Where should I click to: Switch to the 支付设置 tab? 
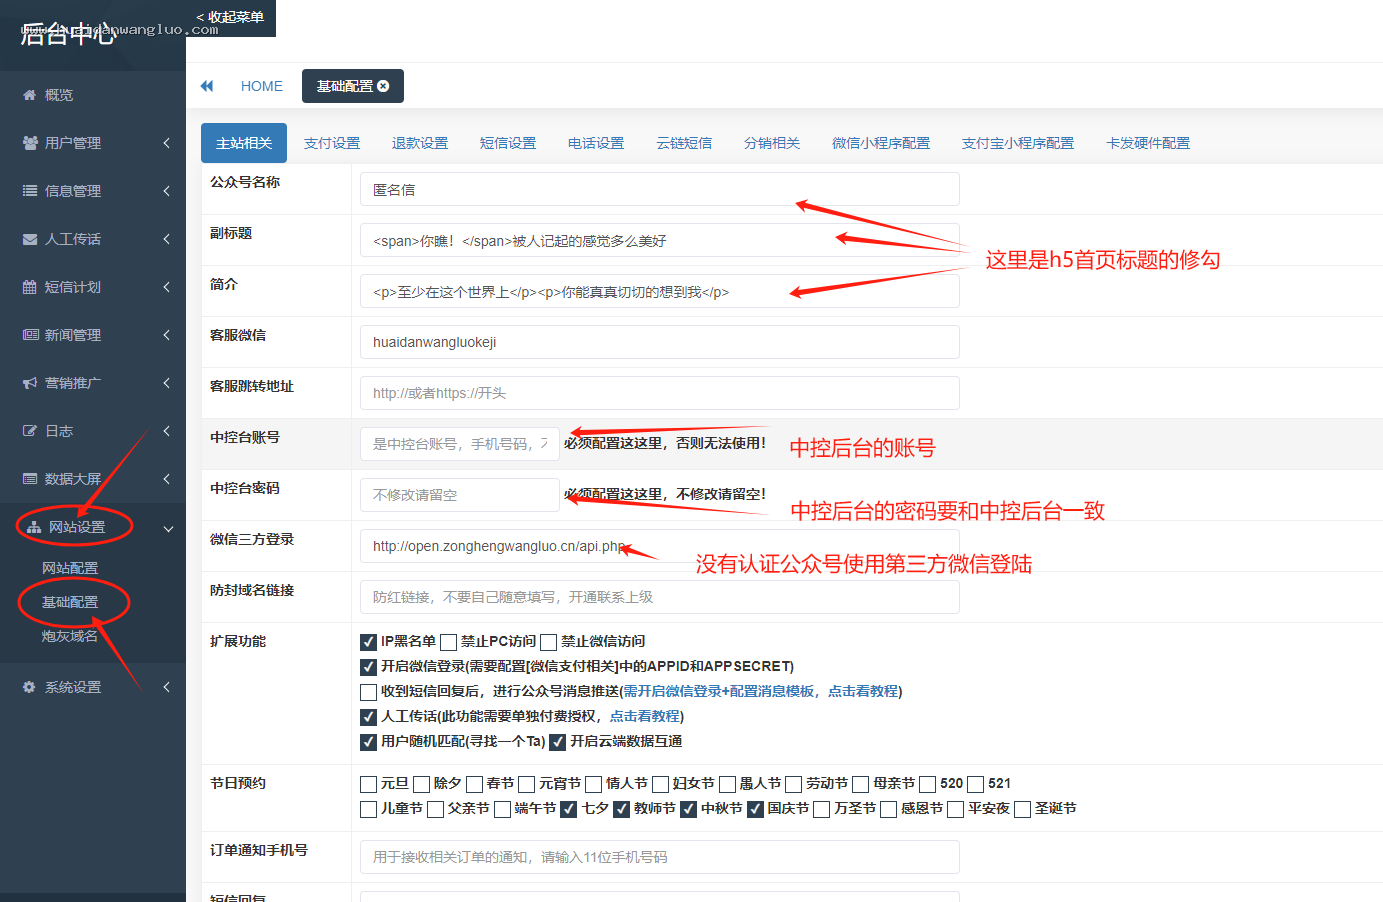[332, 143]
